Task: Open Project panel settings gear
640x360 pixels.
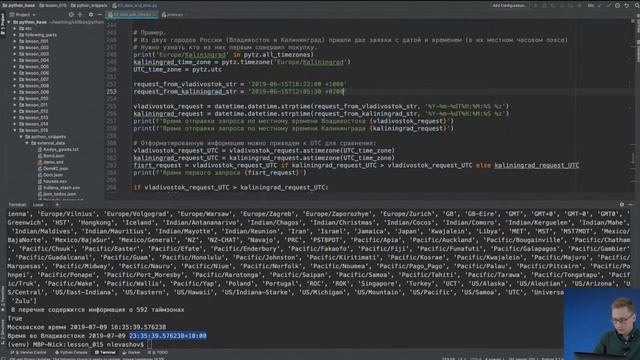Action: [91, 14]
